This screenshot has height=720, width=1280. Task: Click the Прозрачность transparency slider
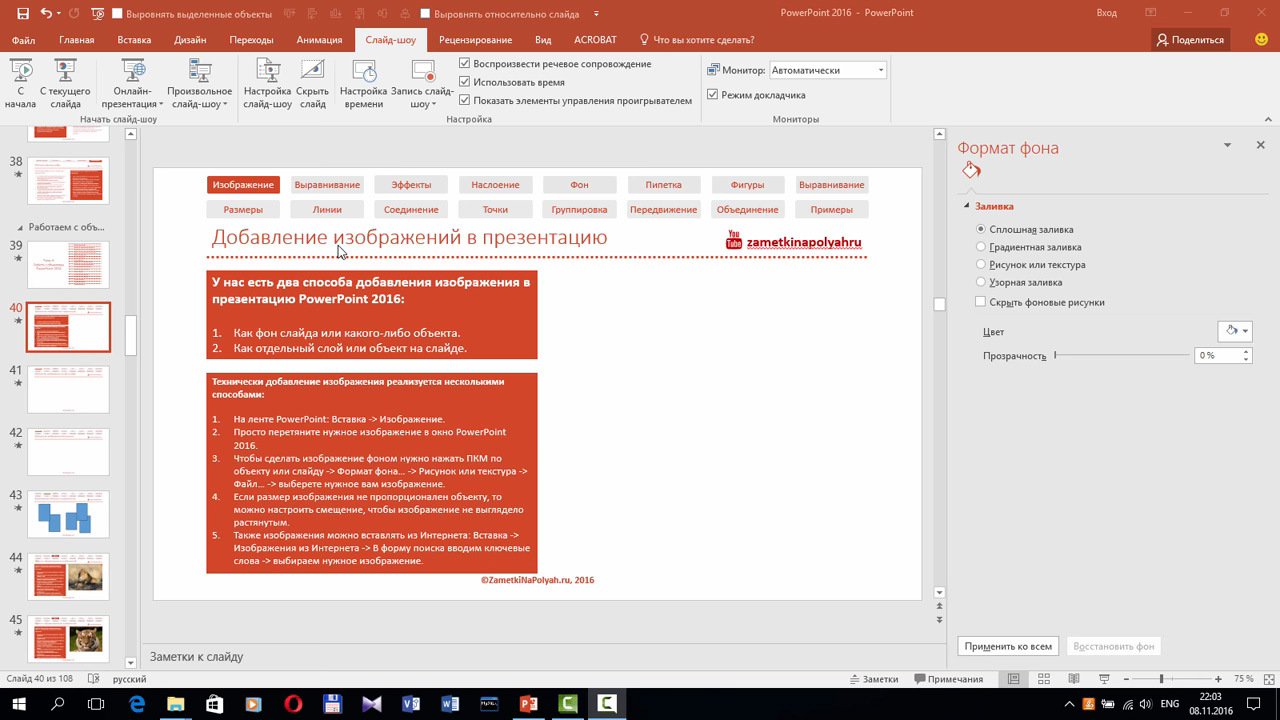tap(1120, 355)
